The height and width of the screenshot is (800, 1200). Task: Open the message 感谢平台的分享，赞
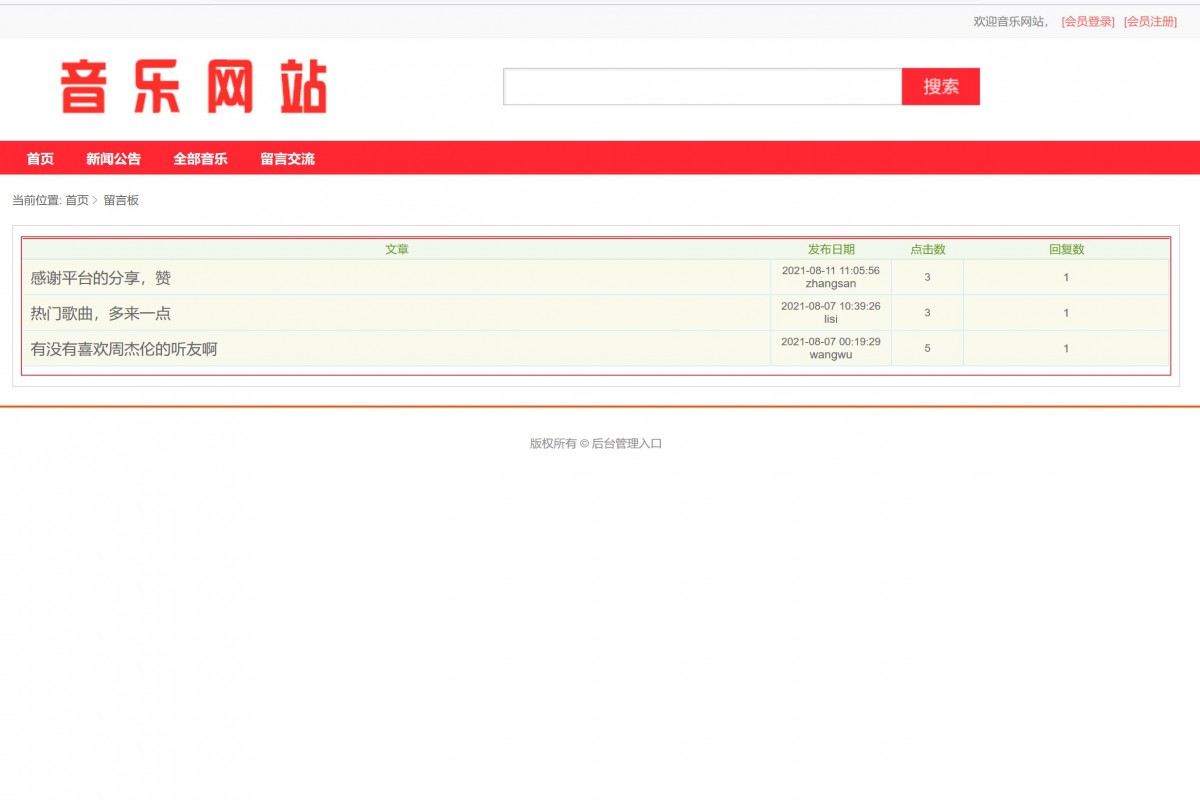pos(98,278)
